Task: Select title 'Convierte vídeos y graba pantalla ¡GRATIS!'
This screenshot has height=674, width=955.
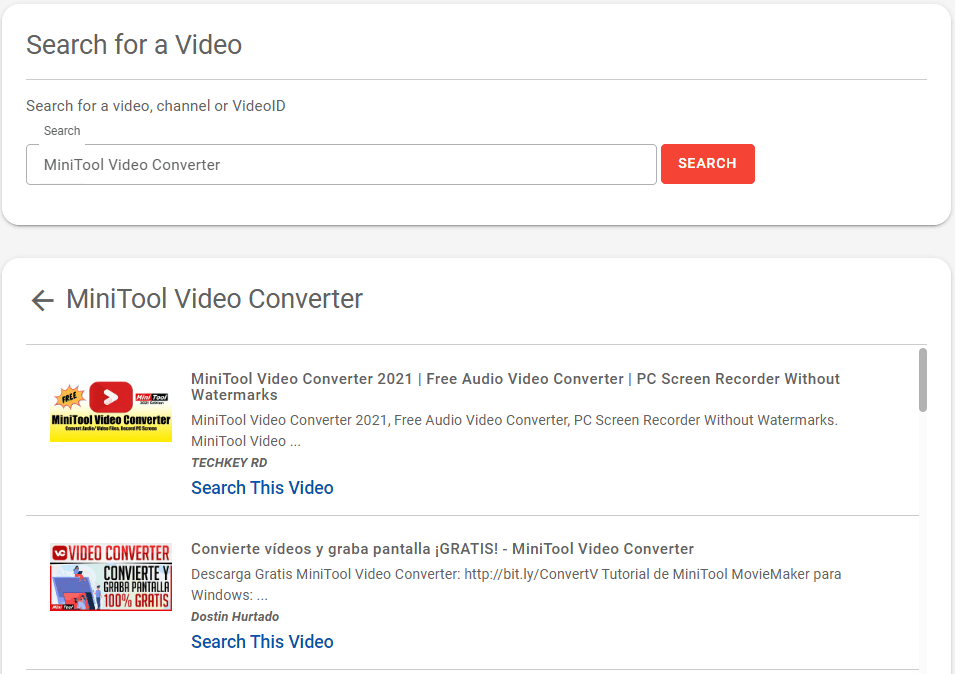Action: coord(442,549)
